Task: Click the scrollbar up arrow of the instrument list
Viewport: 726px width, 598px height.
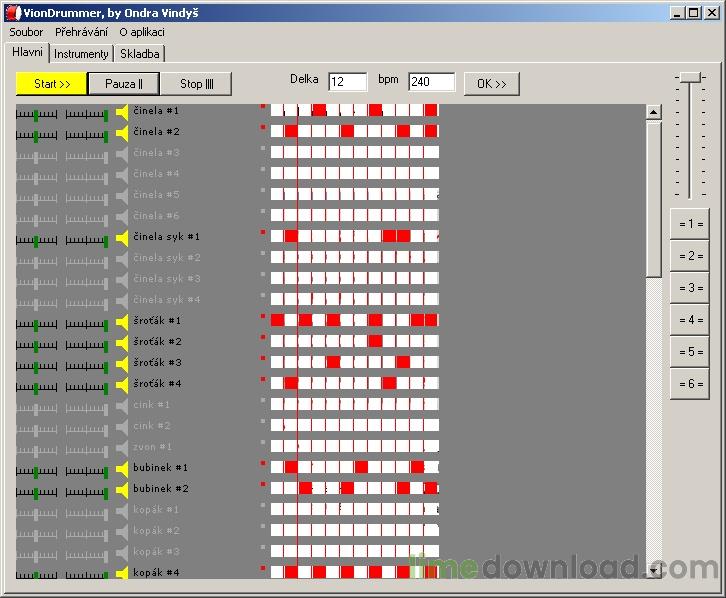Action: click(653, 112)
